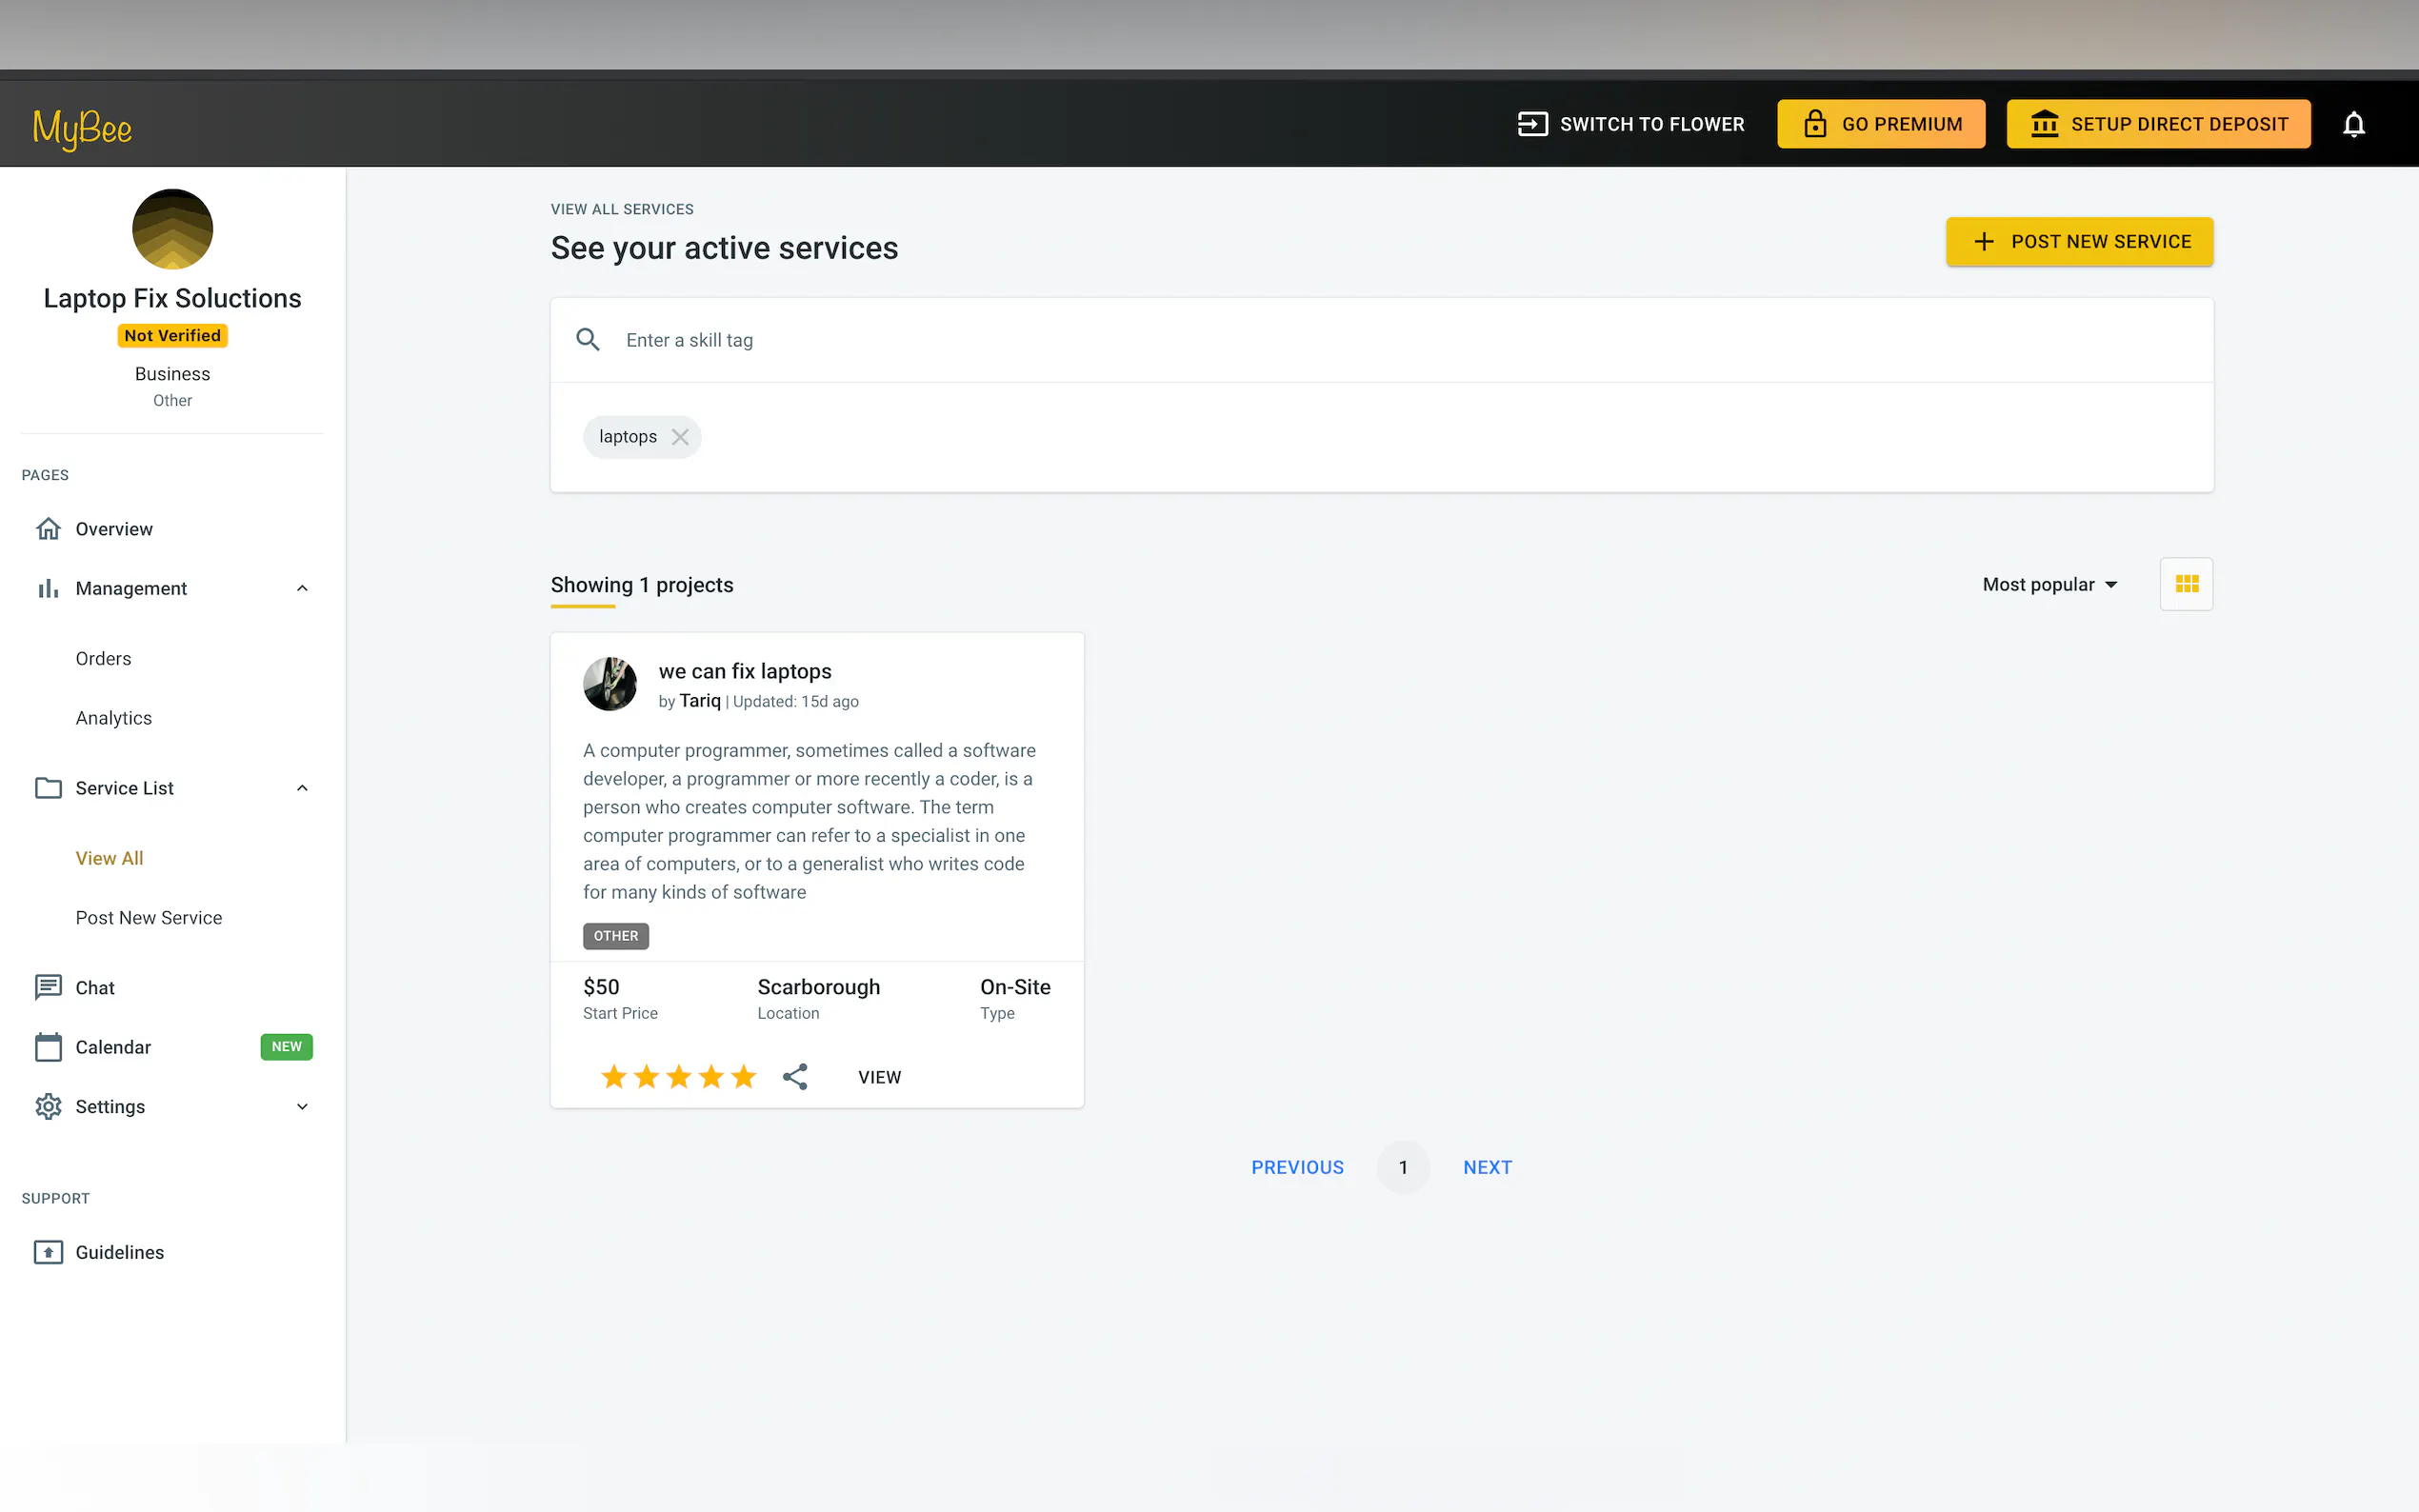Viewport: 2419px width, 1512px height.
Task: Collapse the Management section
Action: click(302, 588)
